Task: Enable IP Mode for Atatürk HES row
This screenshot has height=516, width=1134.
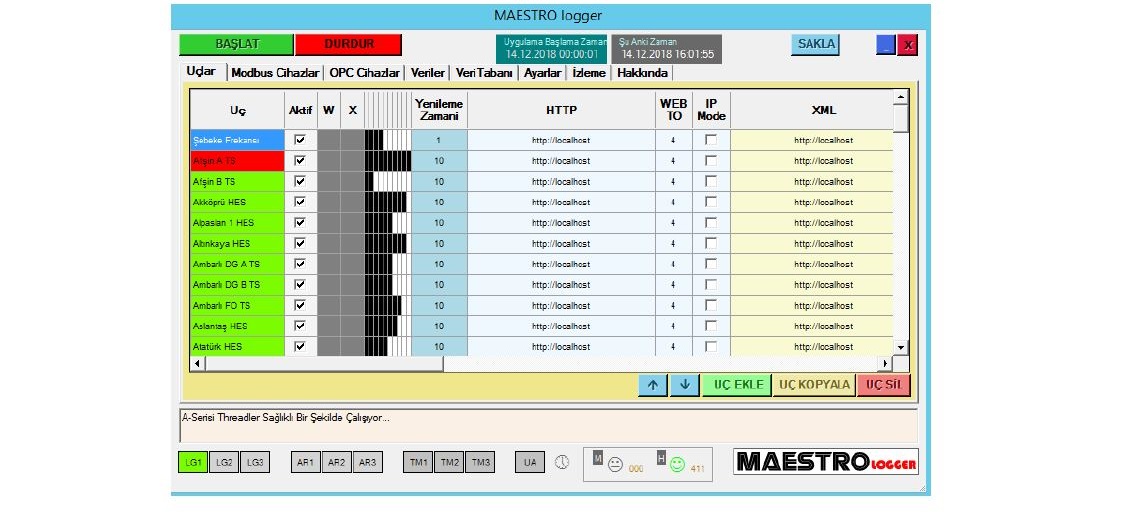Action: pyautogui.click(x=712, y=346)
